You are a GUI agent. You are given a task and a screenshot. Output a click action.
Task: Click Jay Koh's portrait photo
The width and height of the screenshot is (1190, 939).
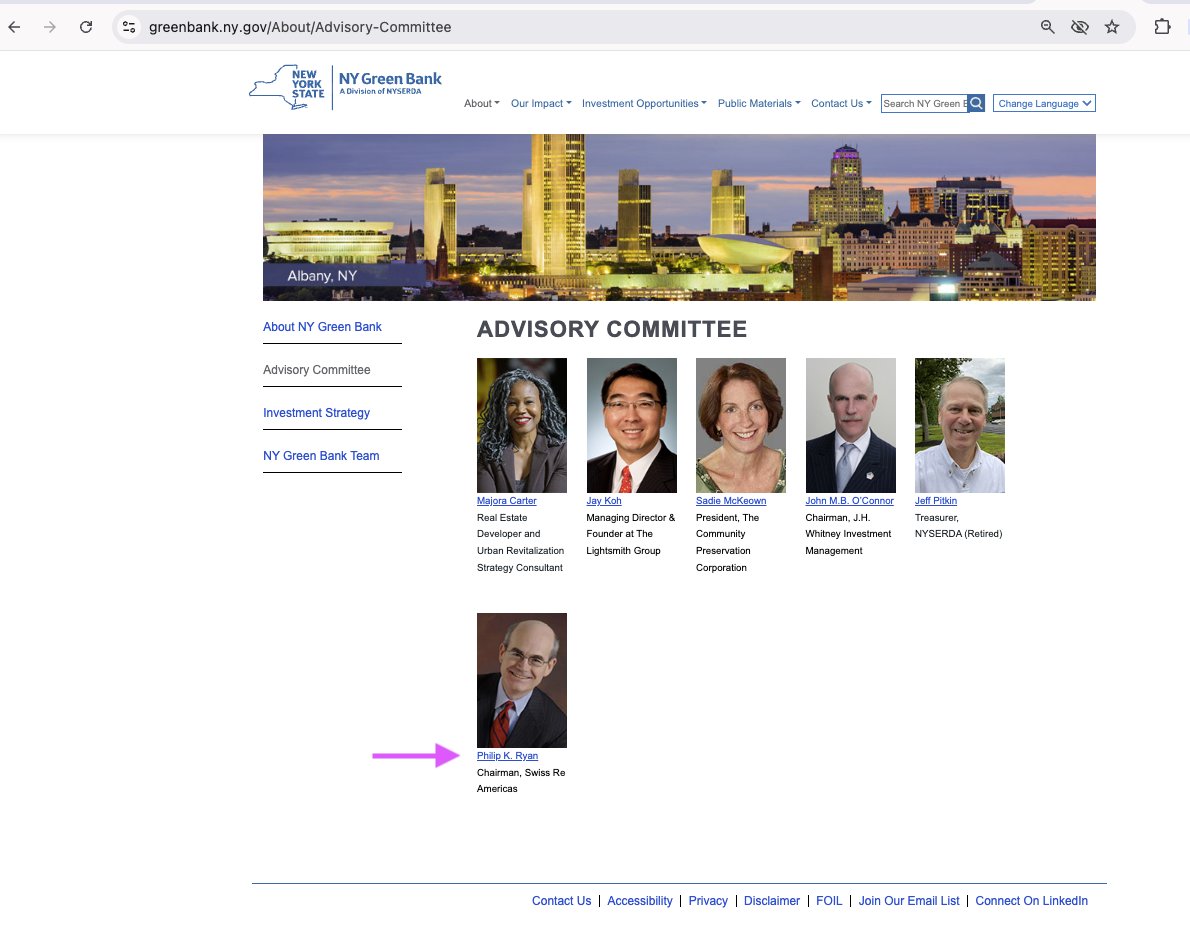pyautogui.click(x=631, y=425)
